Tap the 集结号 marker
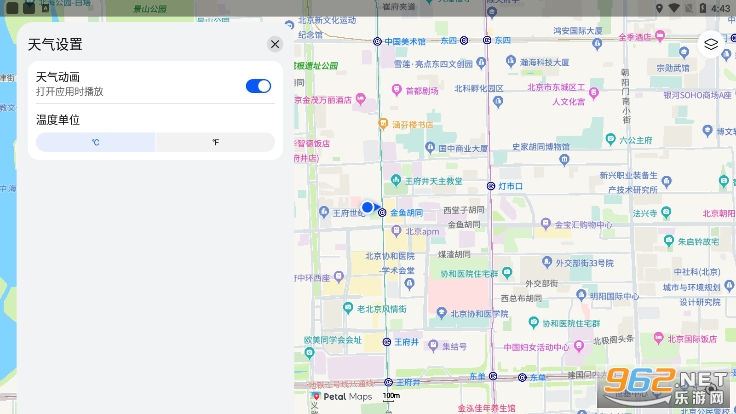Image resolution: width=736 pixels, height=414 pixels. click(x=433, y=345)
